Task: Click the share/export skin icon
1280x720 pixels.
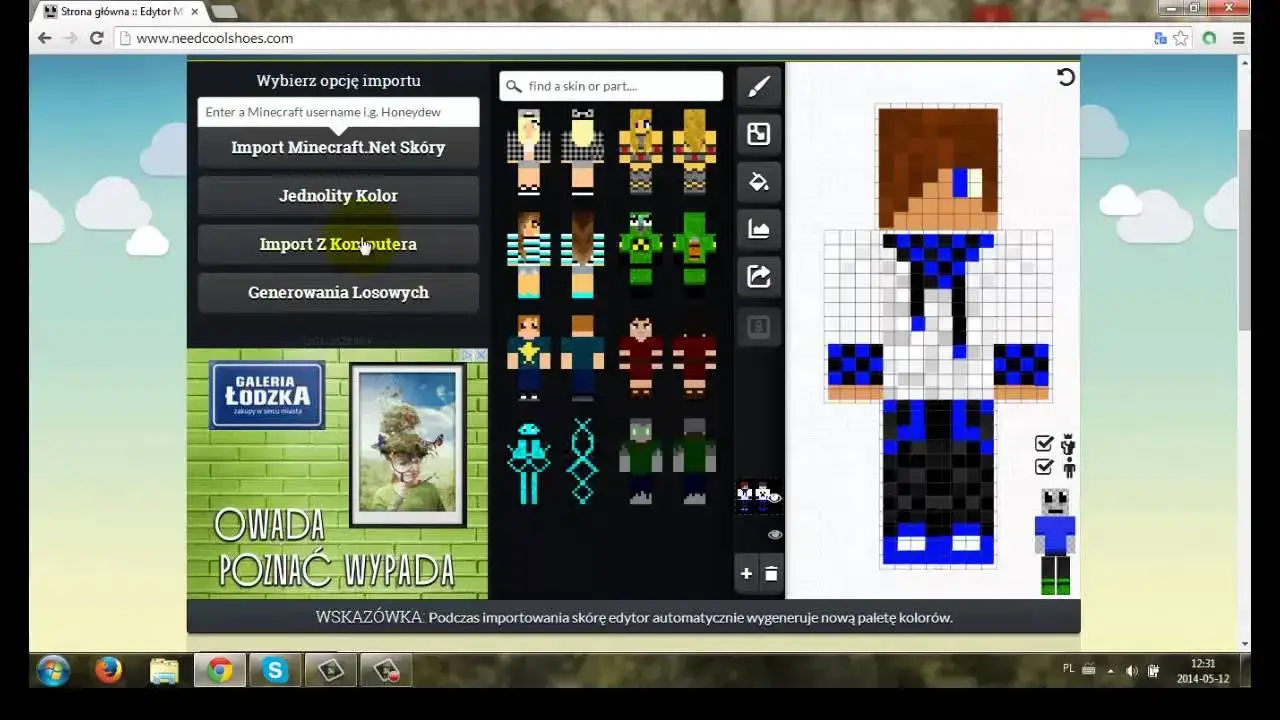Action: pos(758,276)
